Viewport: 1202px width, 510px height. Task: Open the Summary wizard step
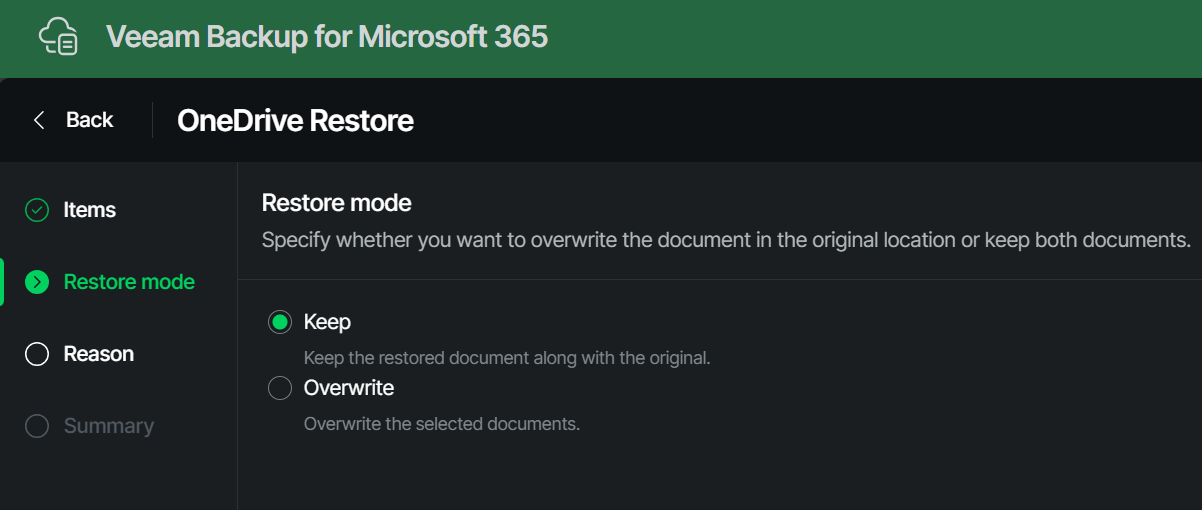pos(109,426)
